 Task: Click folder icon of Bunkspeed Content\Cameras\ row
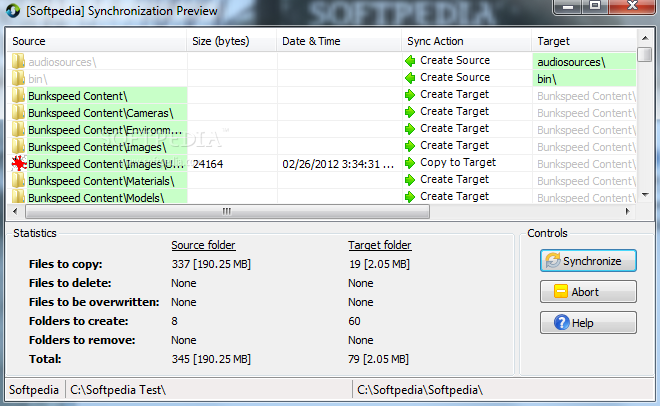18,112
